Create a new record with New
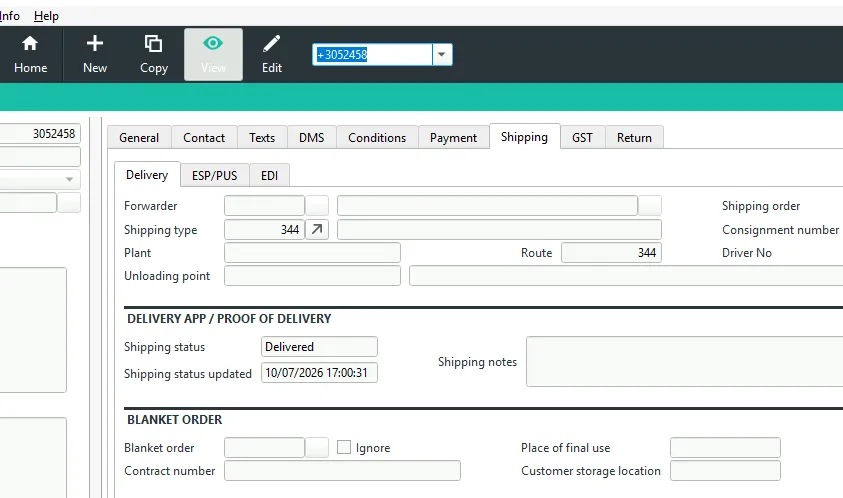 pos(95,55)
